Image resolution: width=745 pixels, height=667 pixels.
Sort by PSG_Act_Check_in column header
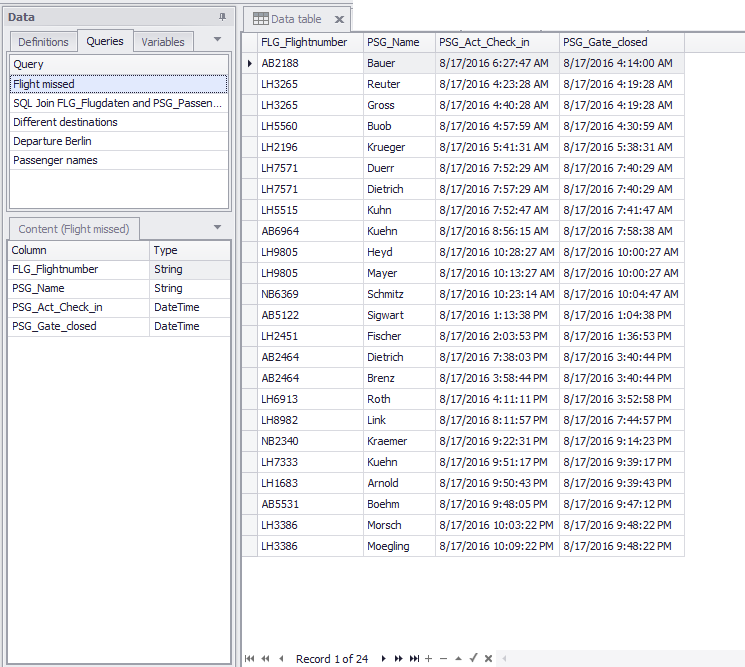[497, 42]
